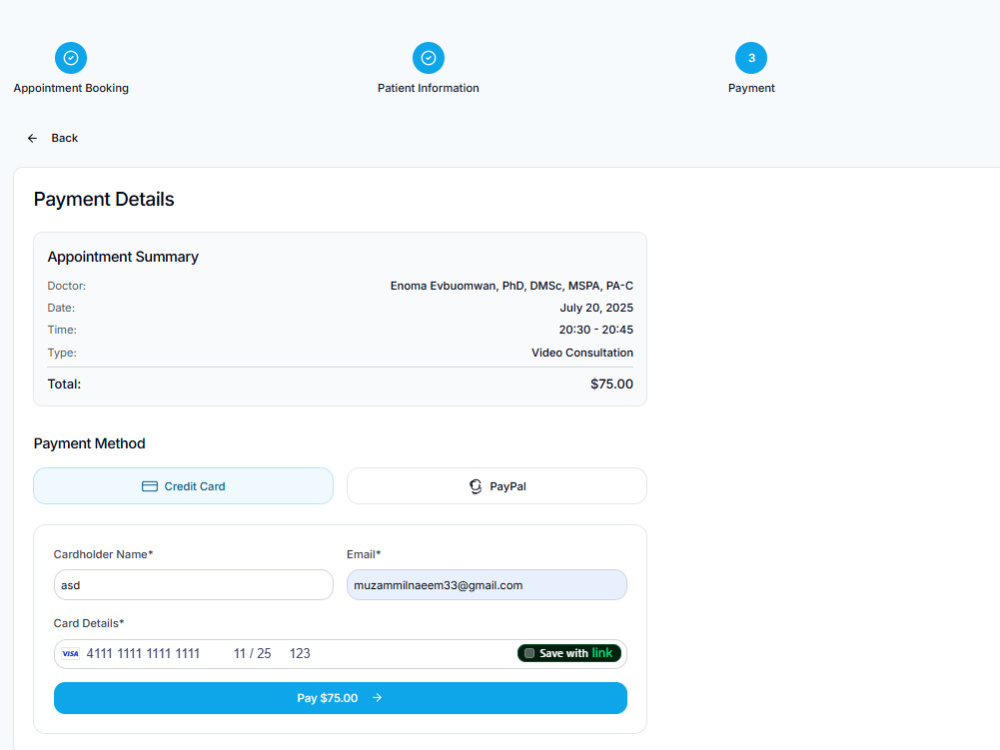Screen dimensions: 1000x750
Task: Submit payment with Pay $75.00 button
Action: click(341, 698)
